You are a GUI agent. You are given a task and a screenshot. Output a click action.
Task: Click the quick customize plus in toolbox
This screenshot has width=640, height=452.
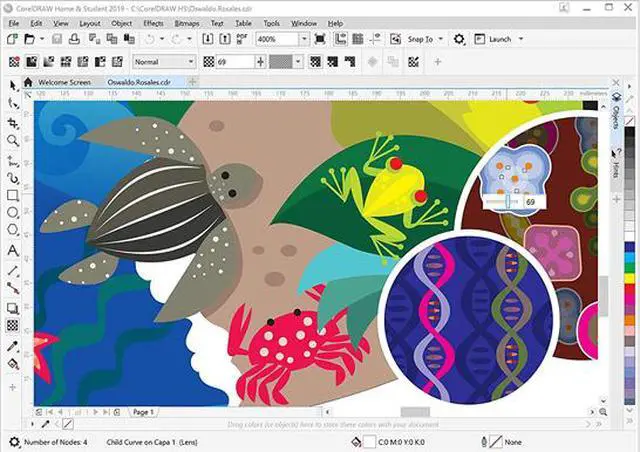point(13,387)
